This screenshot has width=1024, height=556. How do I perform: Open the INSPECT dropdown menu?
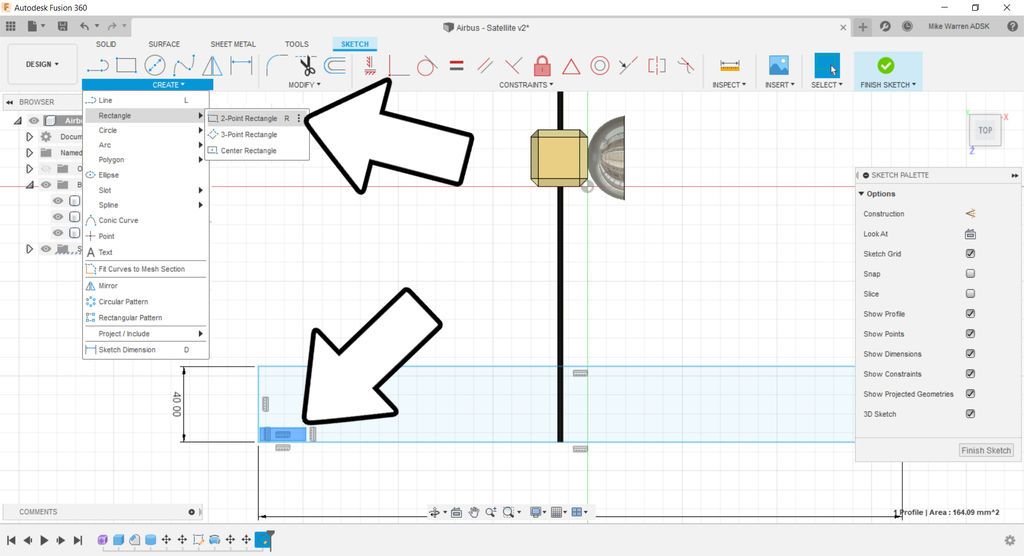tap(729, 85)
